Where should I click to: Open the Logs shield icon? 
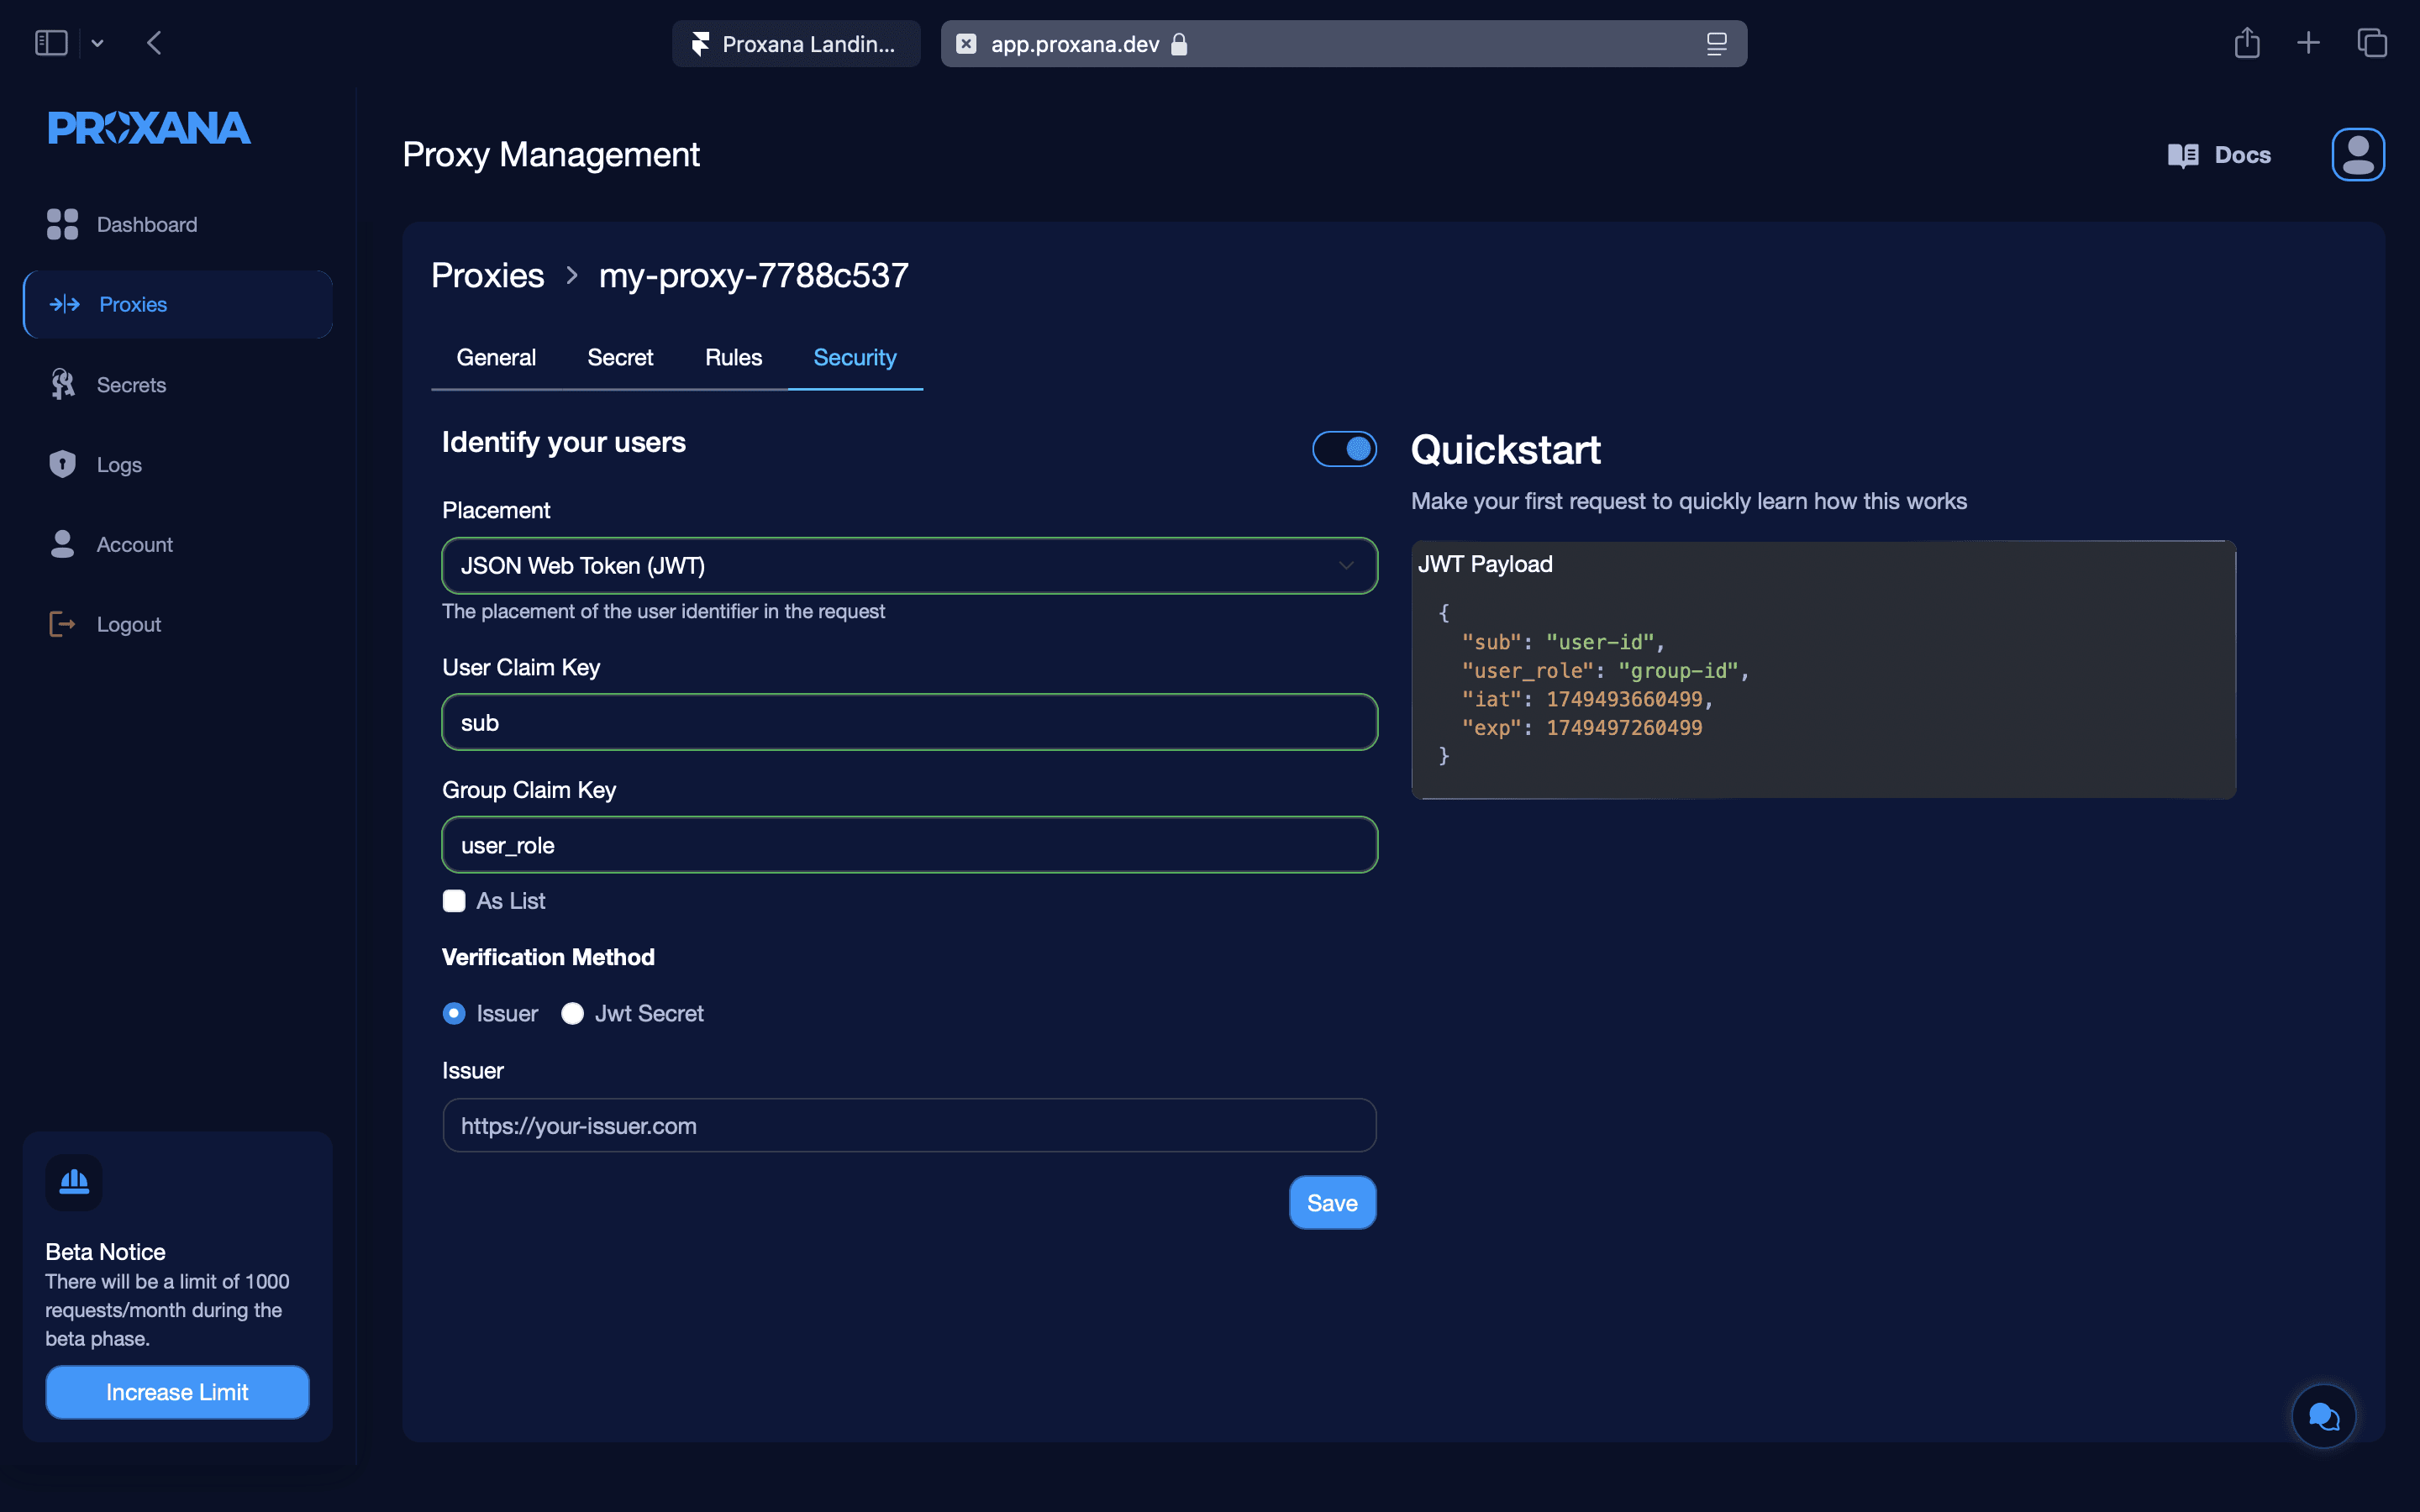(x=63, y=464)
